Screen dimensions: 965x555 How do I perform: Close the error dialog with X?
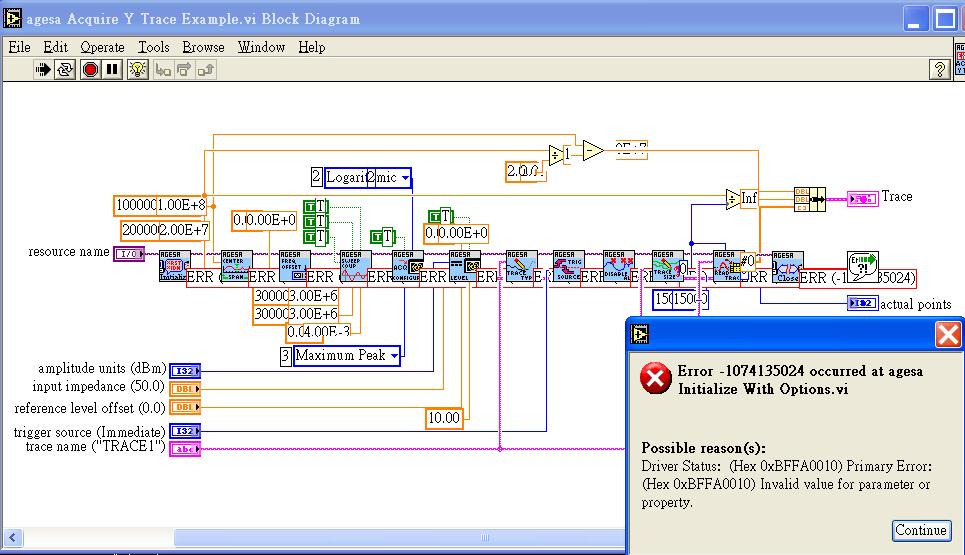947,334
